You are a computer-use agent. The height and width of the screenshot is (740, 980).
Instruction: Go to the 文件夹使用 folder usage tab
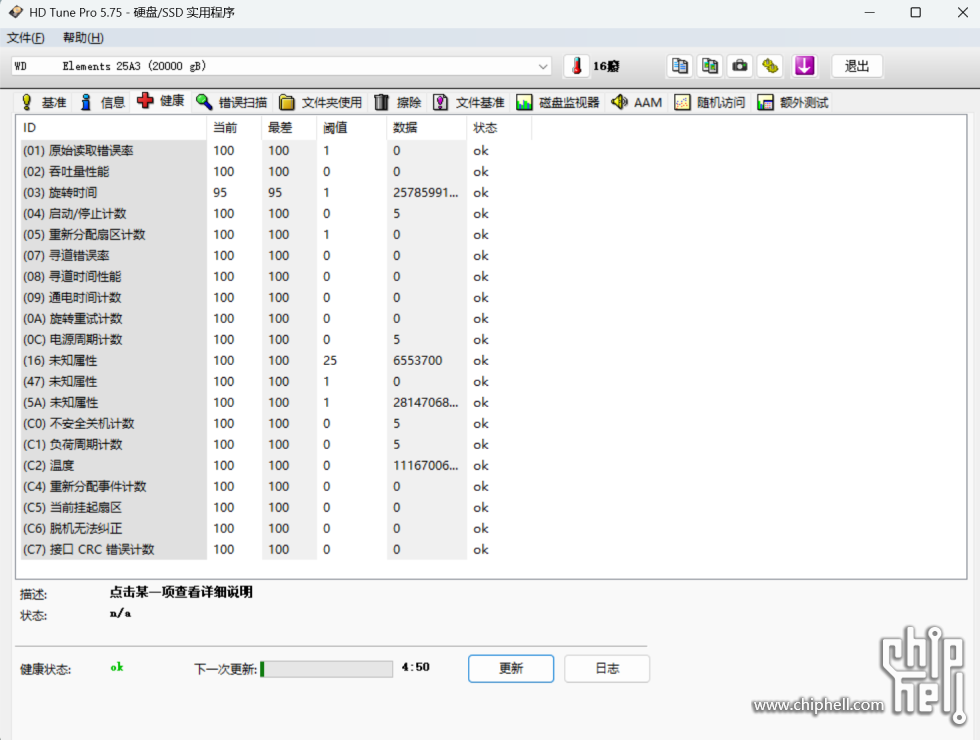coord(320,102)
